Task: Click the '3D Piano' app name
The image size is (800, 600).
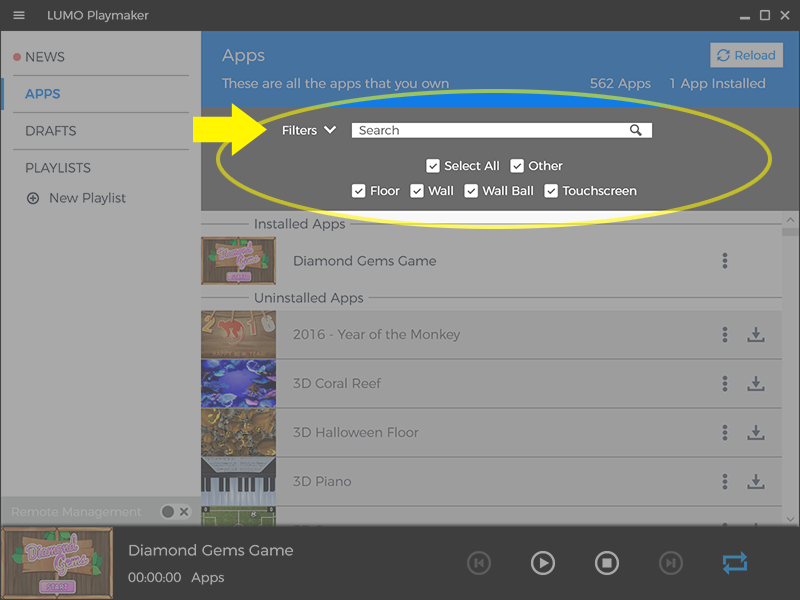Action: (x=322, y=482)
